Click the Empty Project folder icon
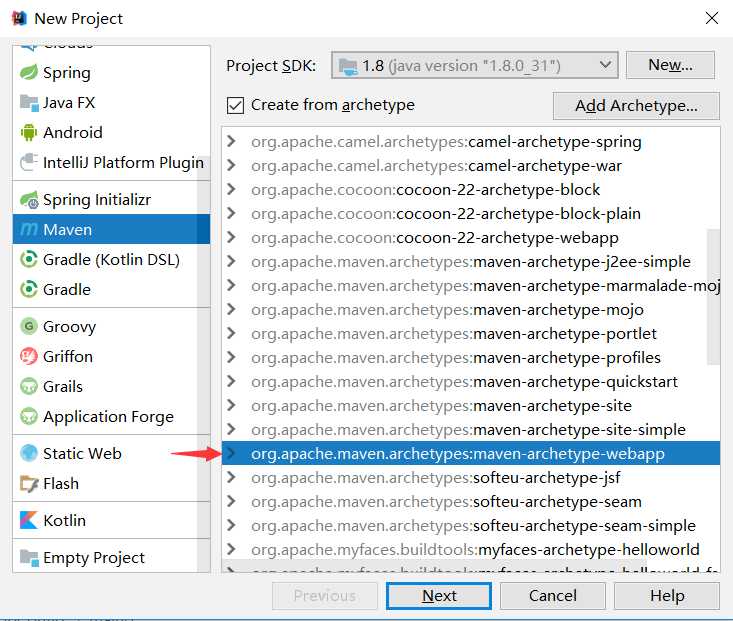This screenshot has height=621, width=733. click(x=29, y=557)
